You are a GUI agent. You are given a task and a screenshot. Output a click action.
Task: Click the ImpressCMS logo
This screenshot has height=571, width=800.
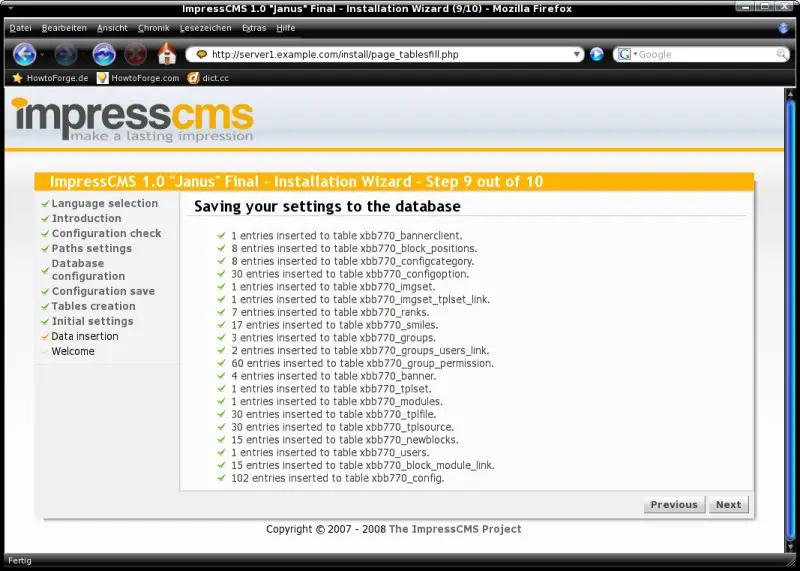tap(133, 119)
